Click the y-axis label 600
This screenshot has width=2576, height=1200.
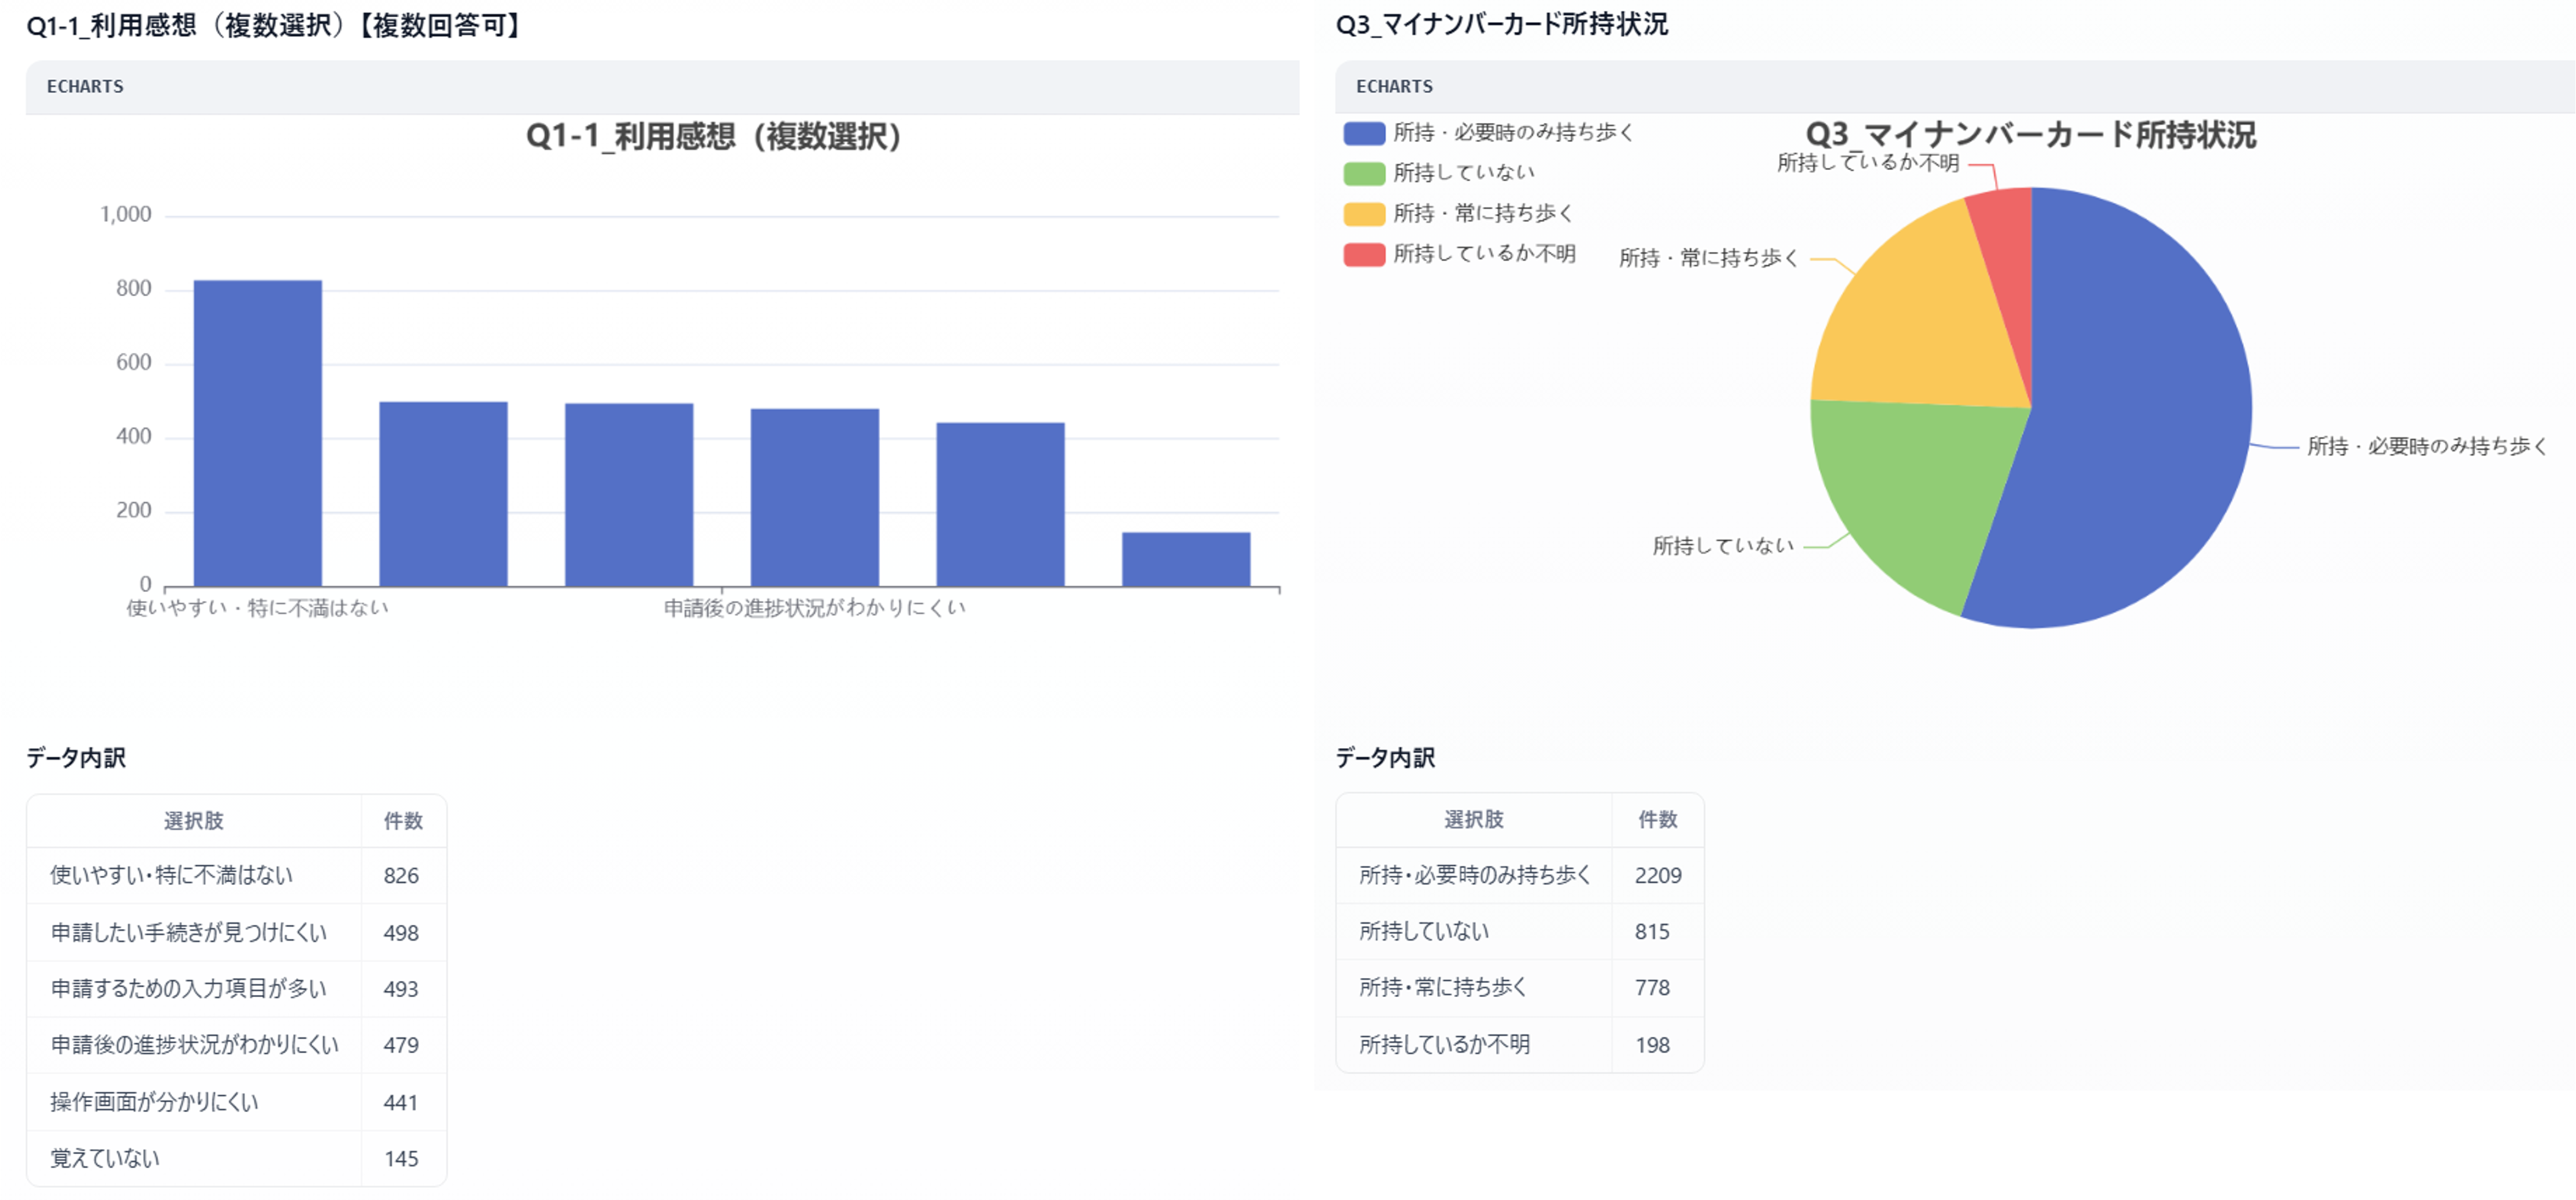pos(133,362)
